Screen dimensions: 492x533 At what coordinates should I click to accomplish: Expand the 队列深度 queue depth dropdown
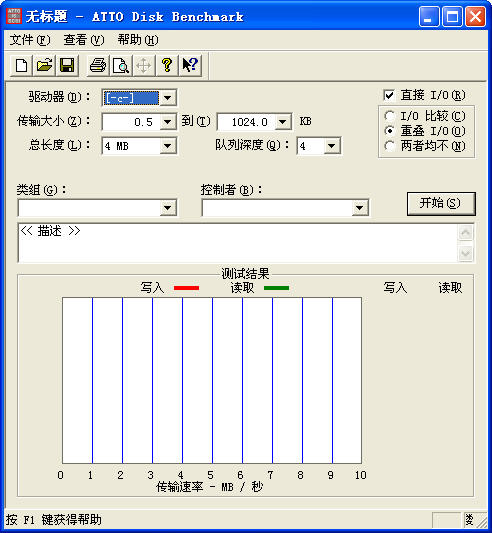tap(332, 146)
